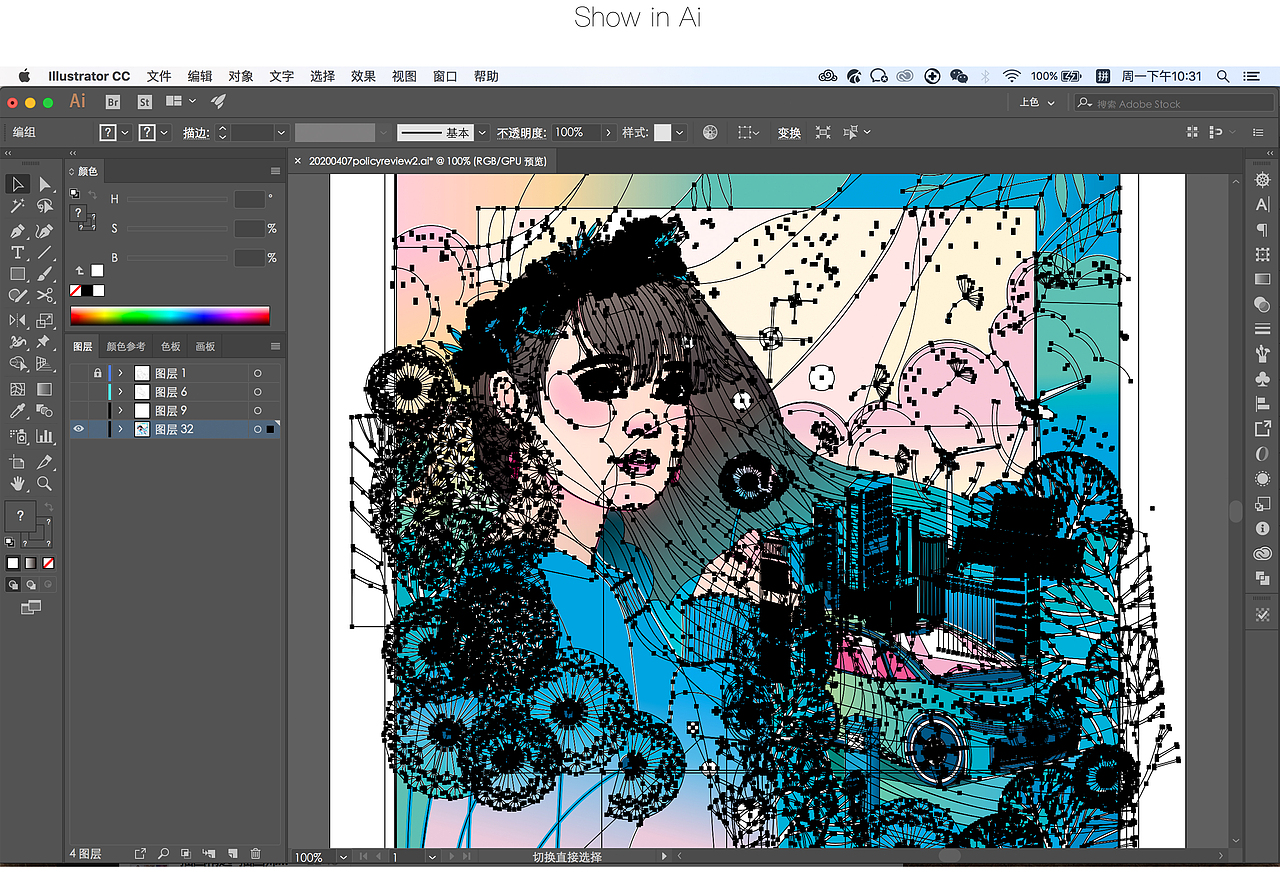This screenshot has width=1280, height=878.
Task: Toggle visibility of layer 图层 9
Action: pyautogui.click(x=79, y=410)
